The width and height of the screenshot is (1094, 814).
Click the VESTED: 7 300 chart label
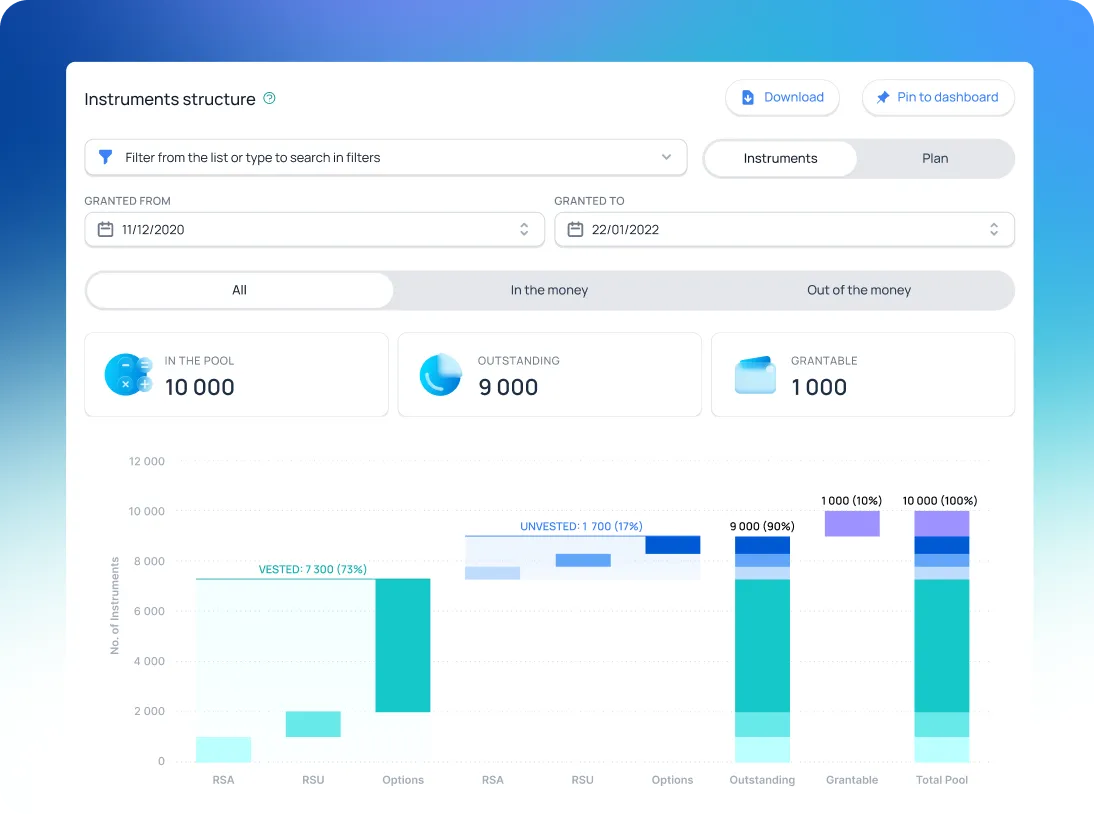tap(313, 569)
